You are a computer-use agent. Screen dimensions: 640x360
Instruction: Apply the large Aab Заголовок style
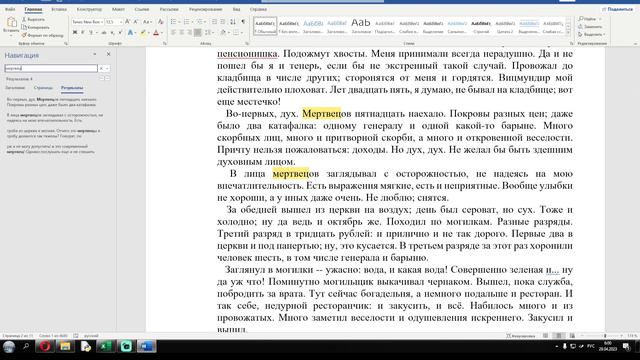361,26
